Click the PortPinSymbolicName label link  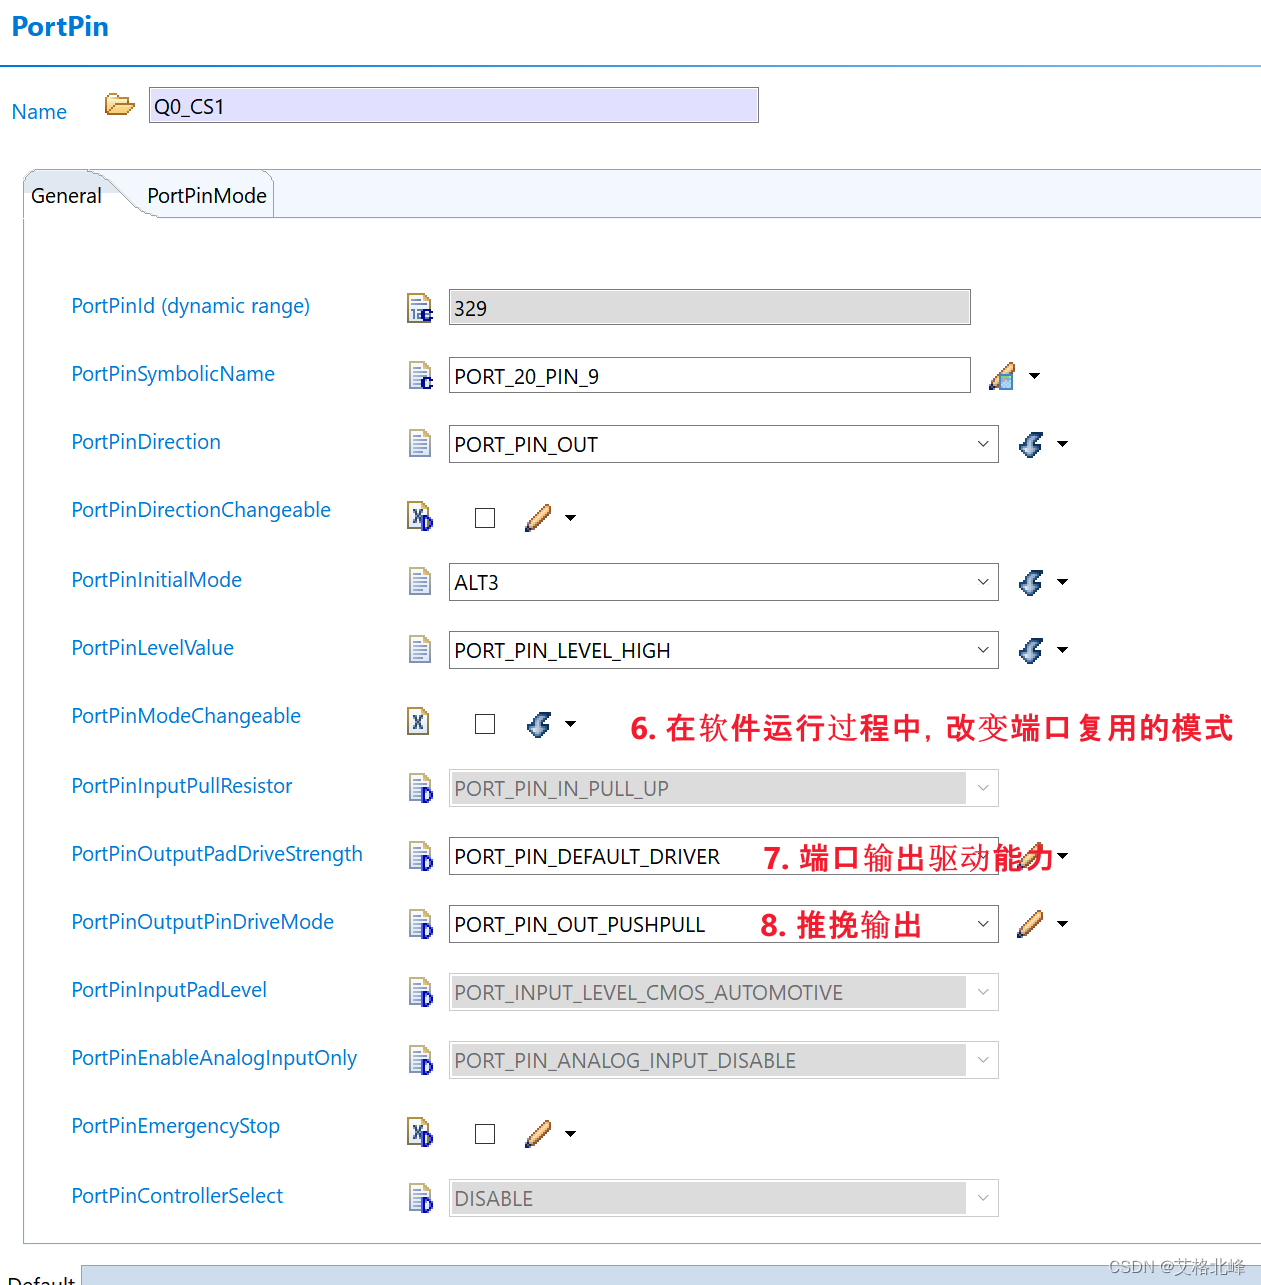coord(172,374)
